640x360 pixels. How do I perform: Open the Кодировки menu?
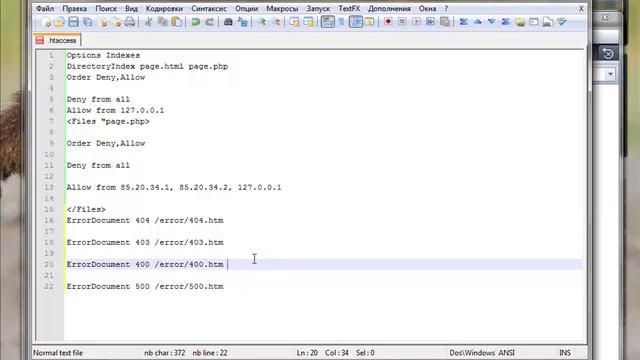coord(164,8)
